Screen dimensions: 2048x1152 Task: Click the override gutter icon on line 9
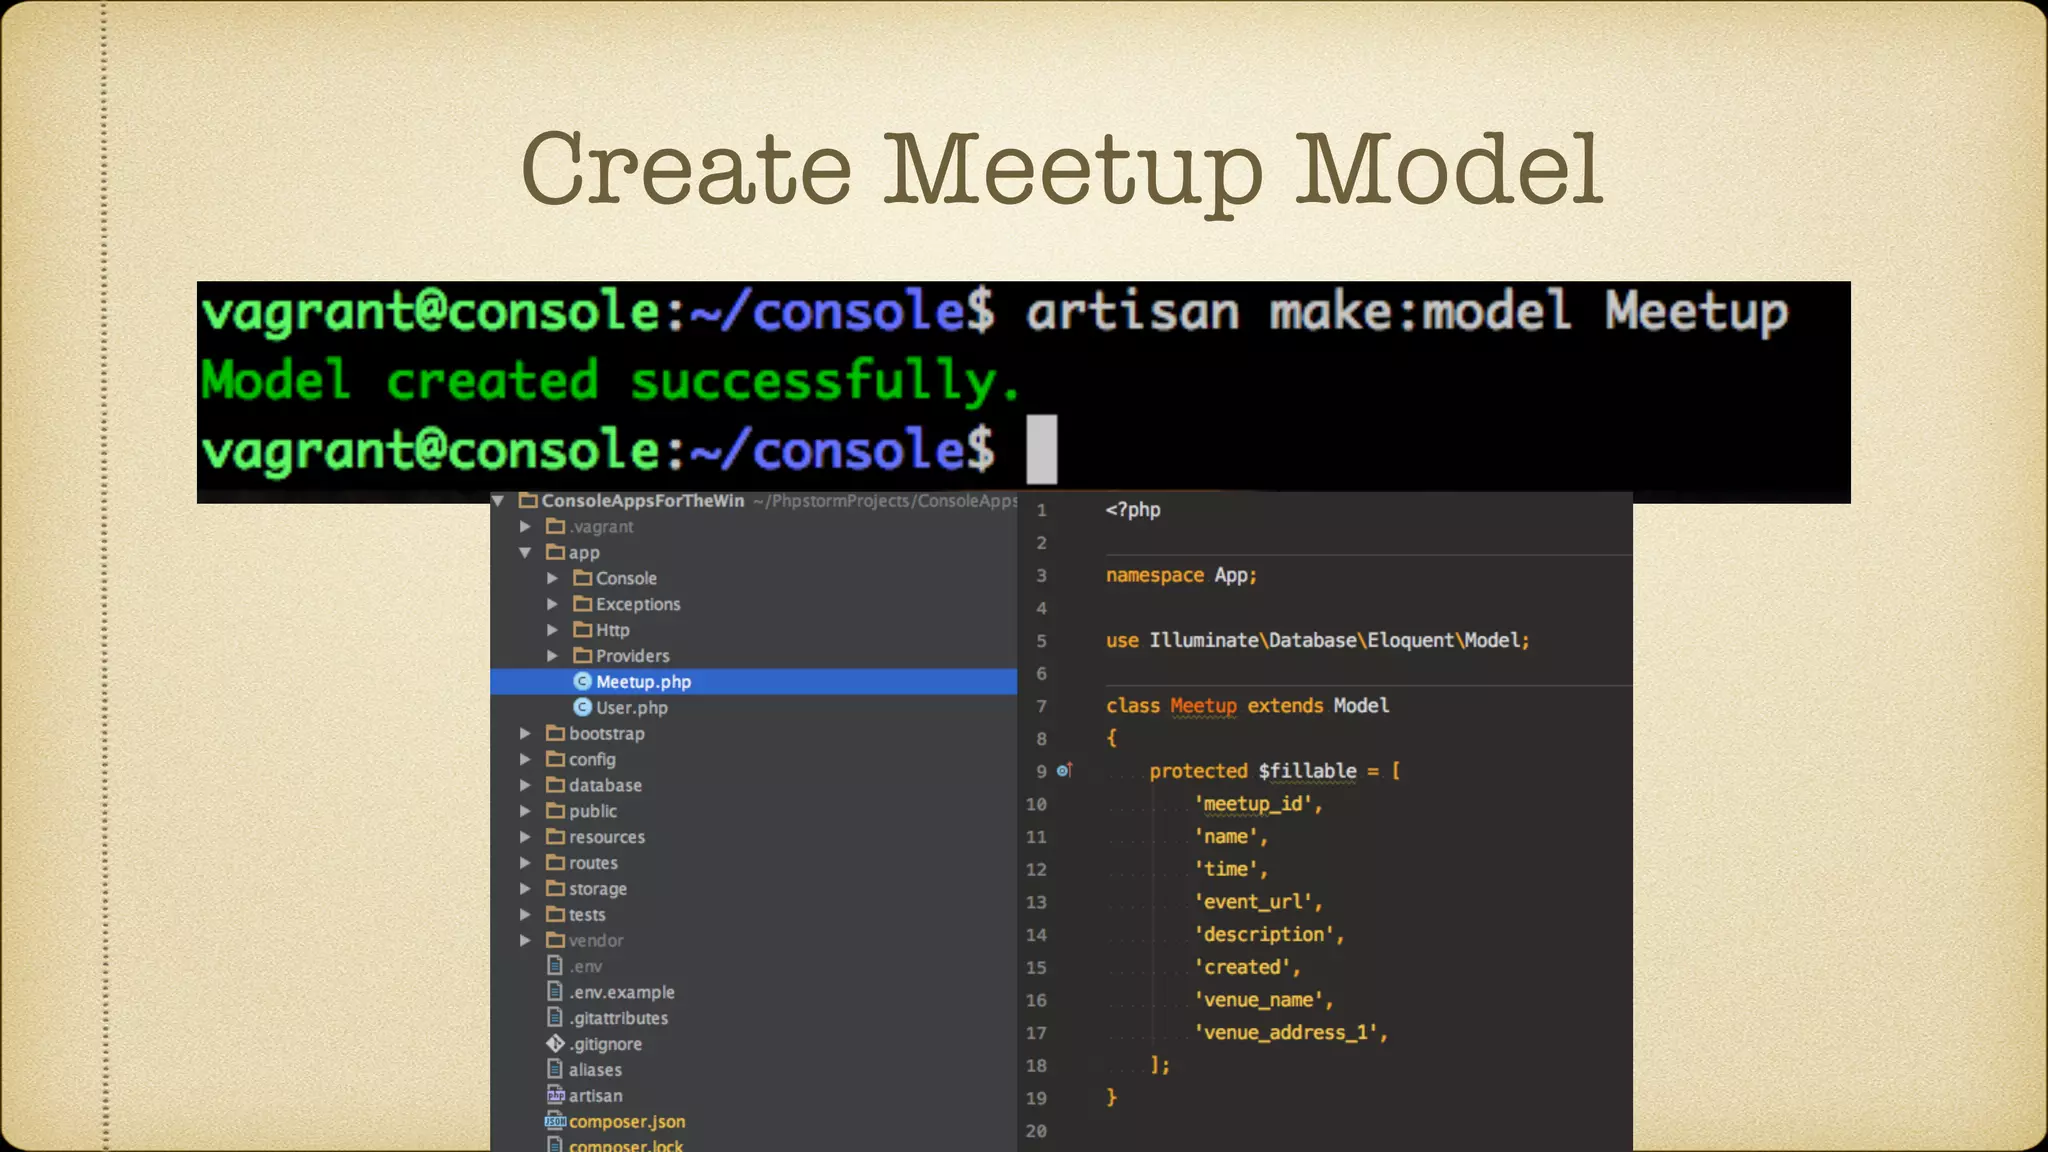1064,770
